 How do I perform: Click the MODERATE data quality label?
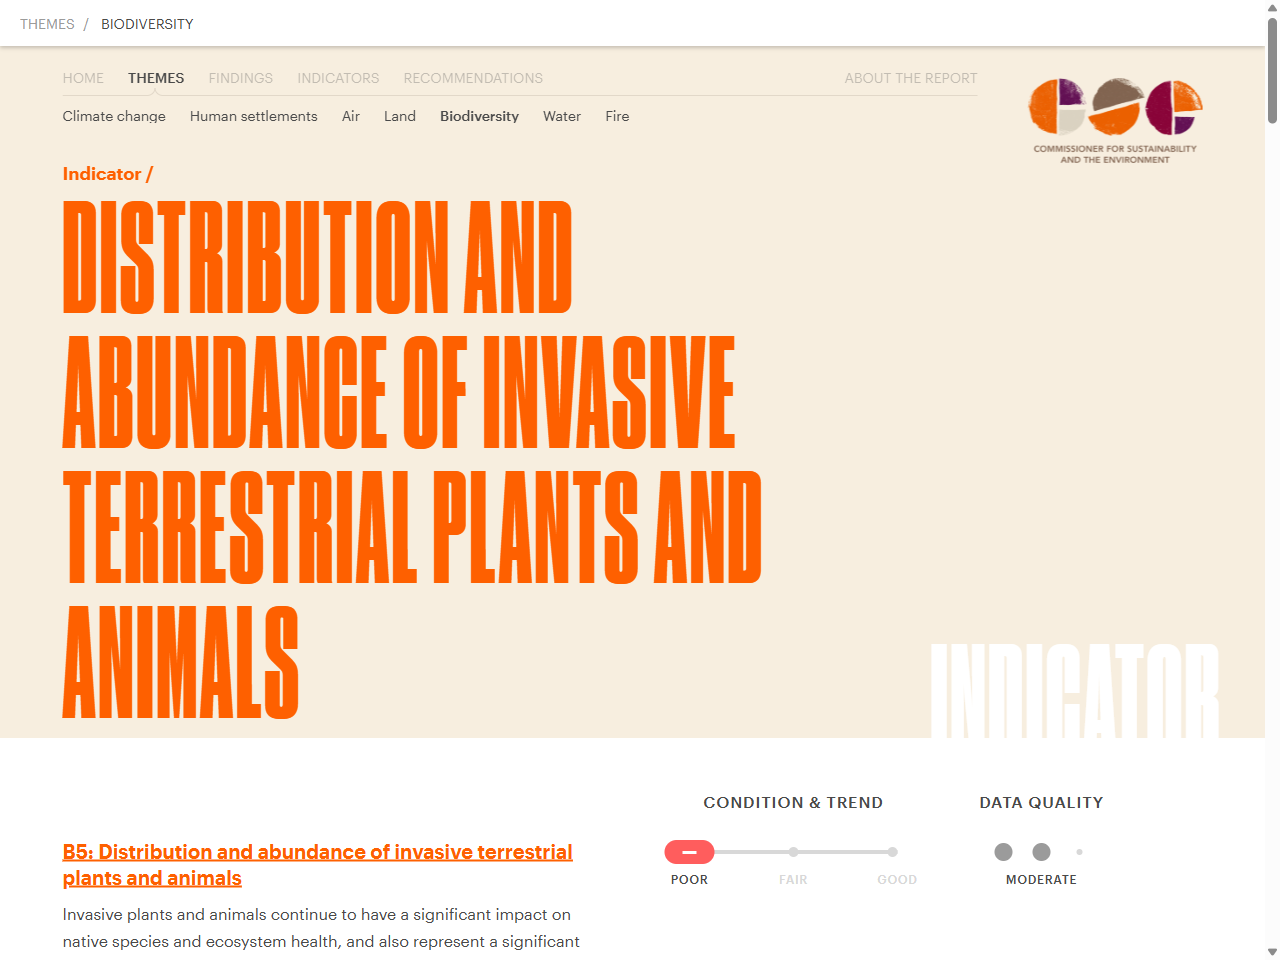[x=1041, y=880]
